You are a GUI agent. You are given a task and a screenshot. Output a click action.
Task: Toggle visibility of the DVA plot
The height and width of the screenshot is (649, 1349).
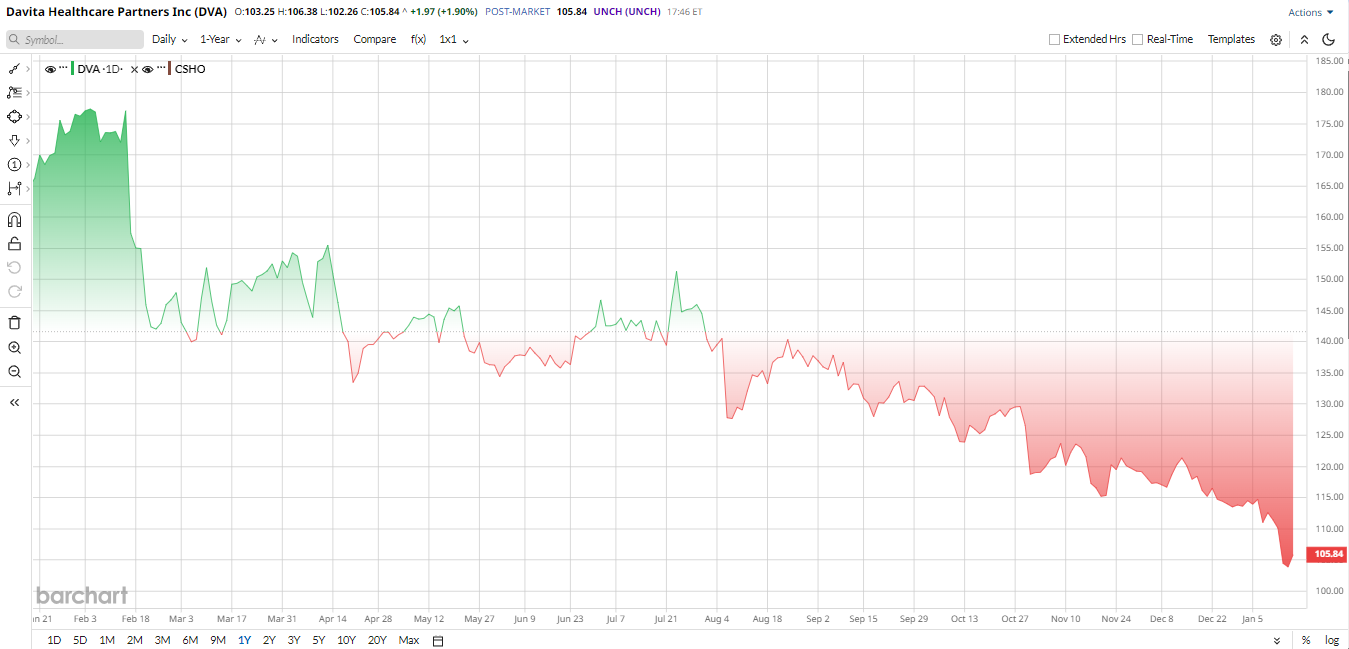click(x=50, y=69)
